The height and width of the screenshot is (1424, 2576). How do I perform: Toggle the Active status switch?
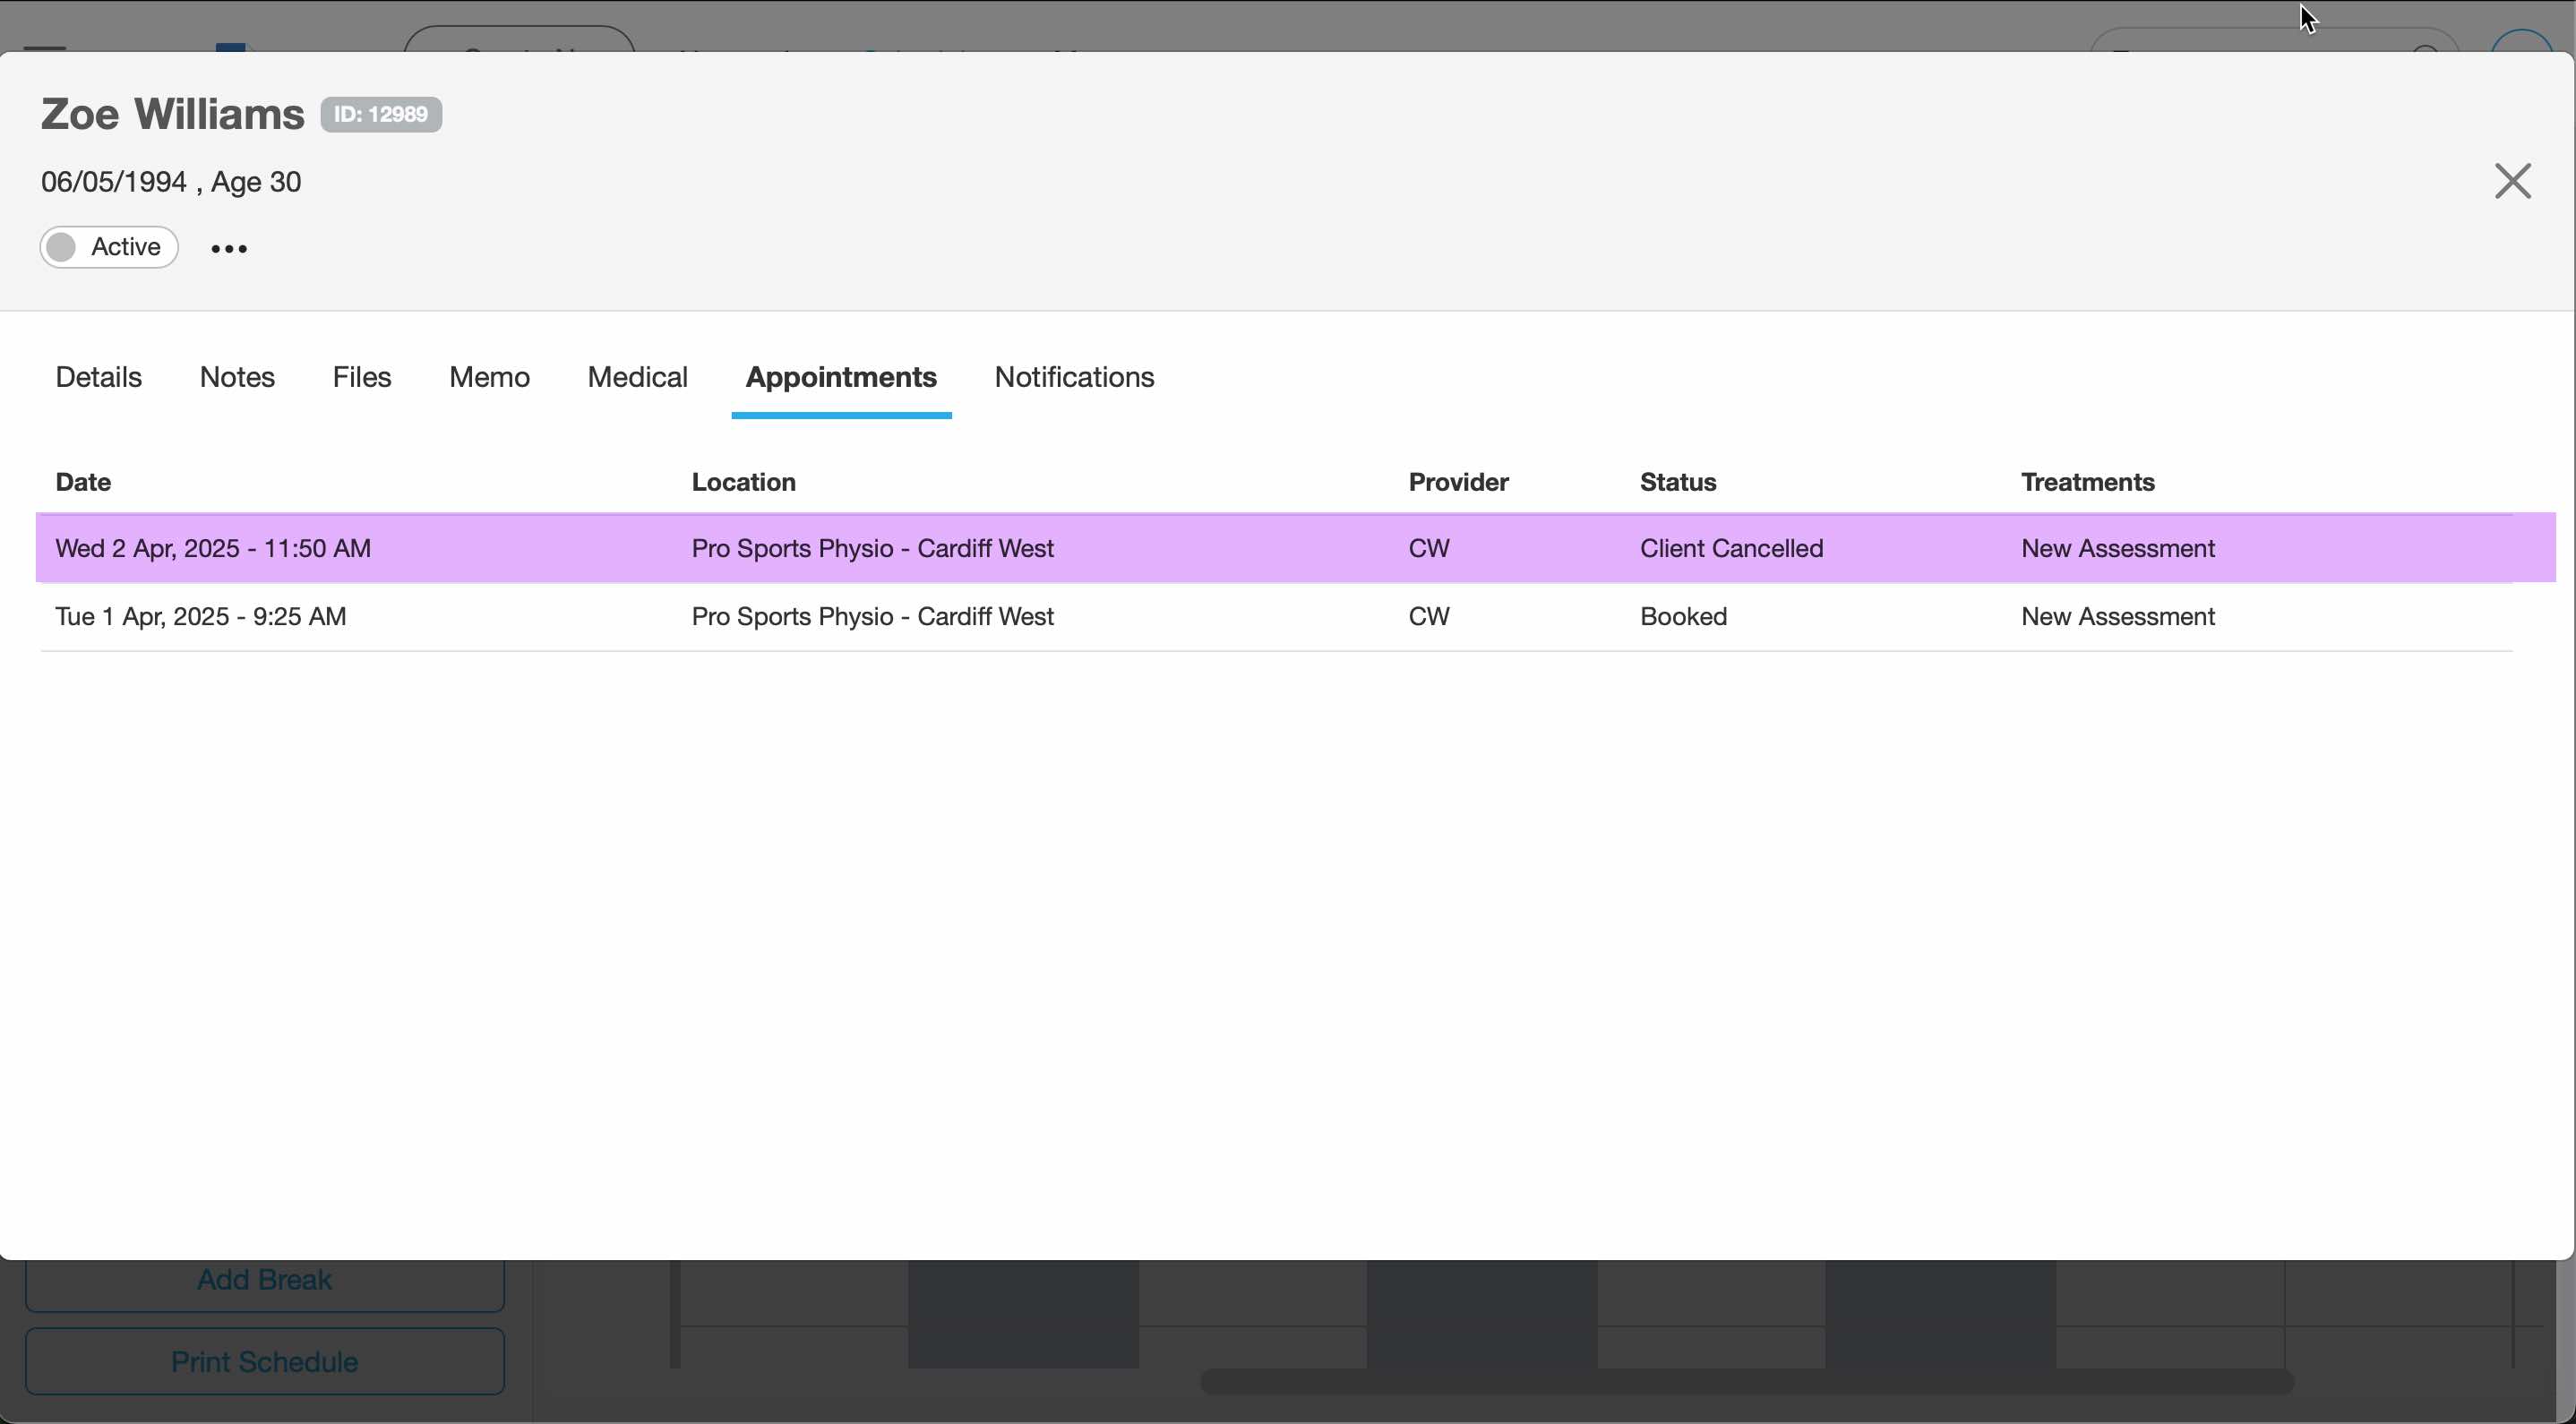[109, 247]
